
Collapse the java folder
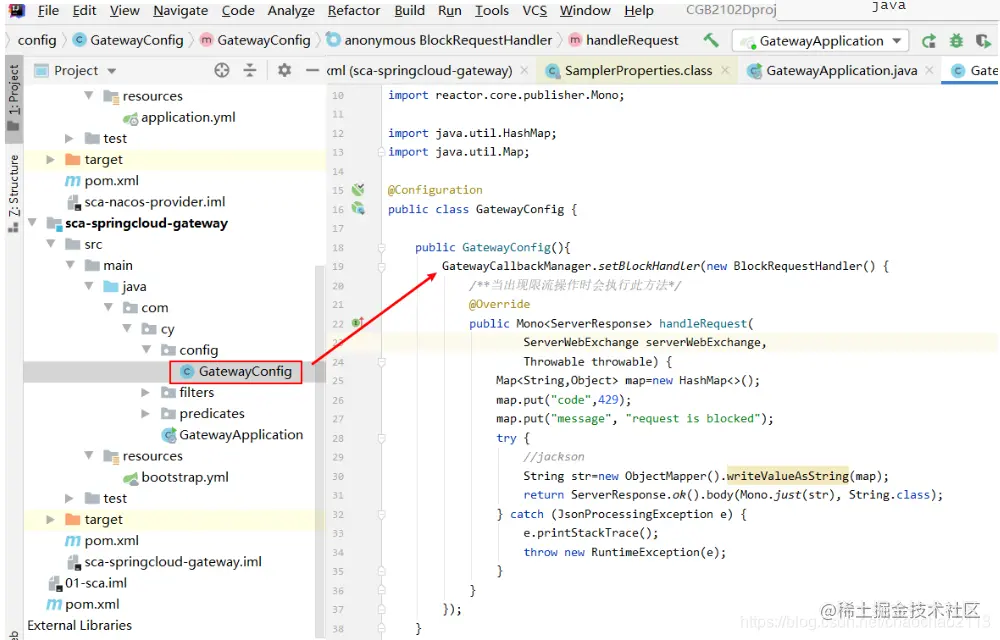[89, 286]
